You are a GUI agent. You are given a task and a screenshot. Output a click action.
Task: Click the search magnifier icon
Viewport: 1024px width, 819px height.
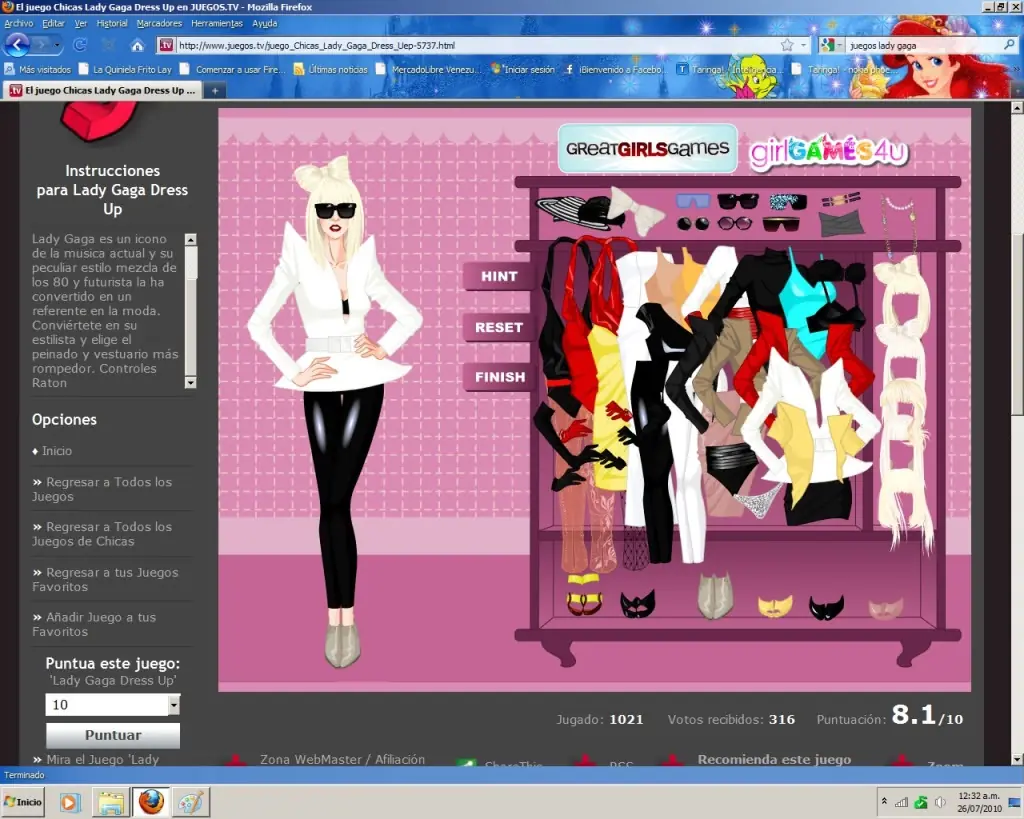1009,45
